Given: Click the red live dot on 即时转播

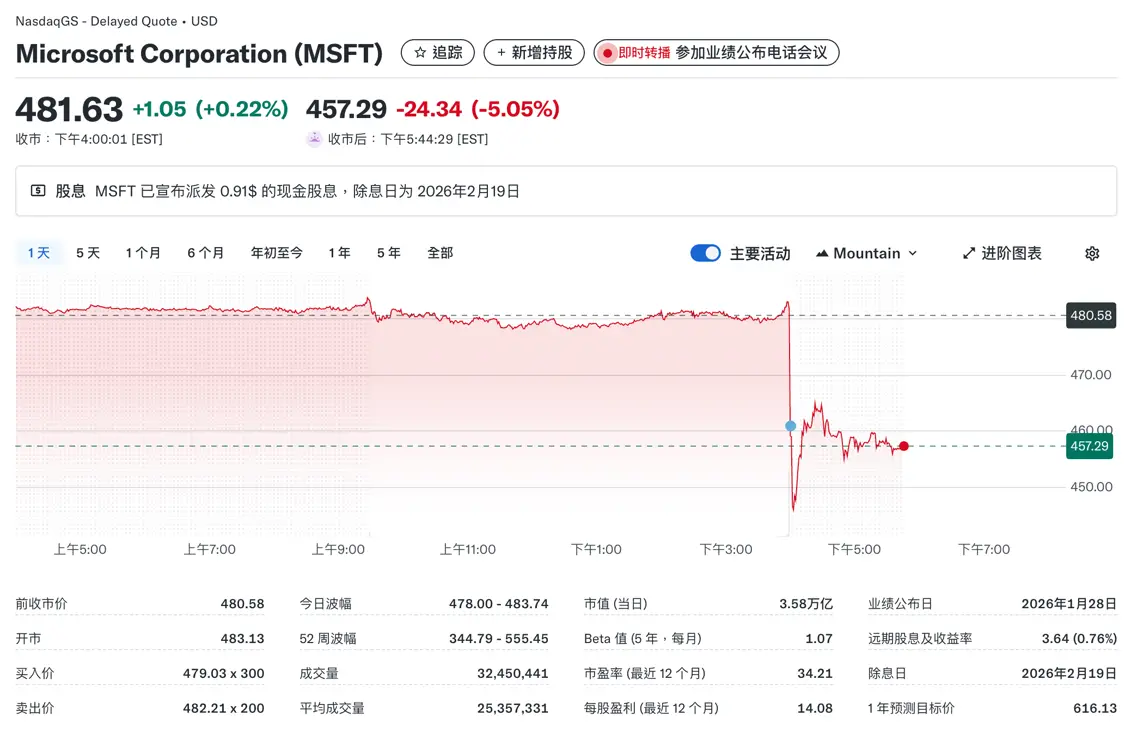Looking at the screenshot, I should pyautogui.click(x=607, y=52).
